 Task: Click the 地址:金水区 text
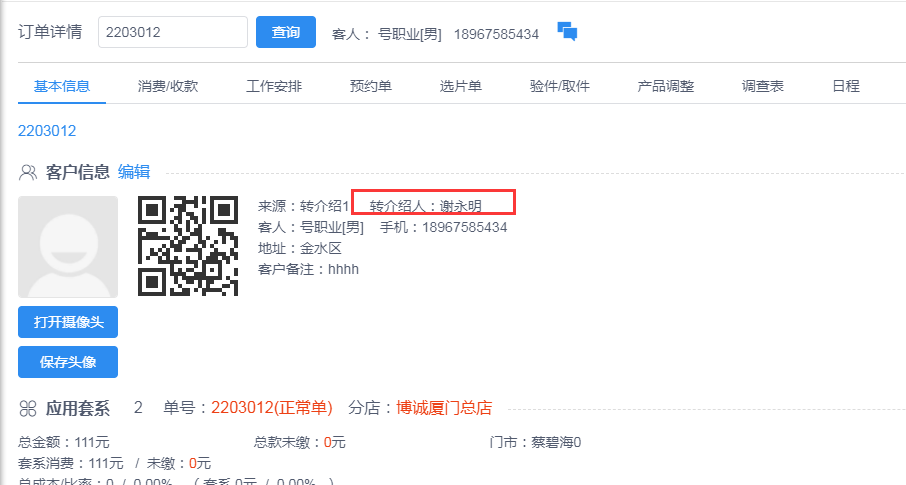[300, 249]
